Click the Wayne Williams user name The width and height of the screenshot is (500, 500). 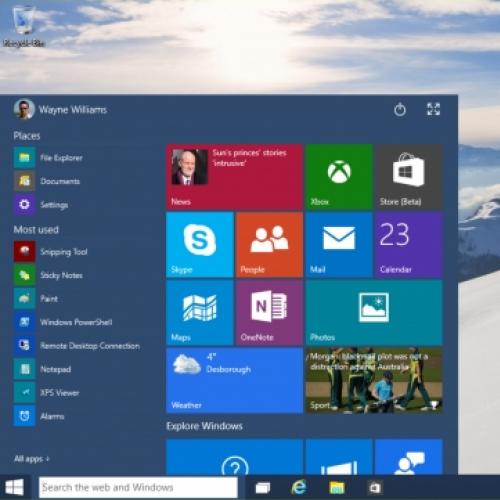coord(73,110)
